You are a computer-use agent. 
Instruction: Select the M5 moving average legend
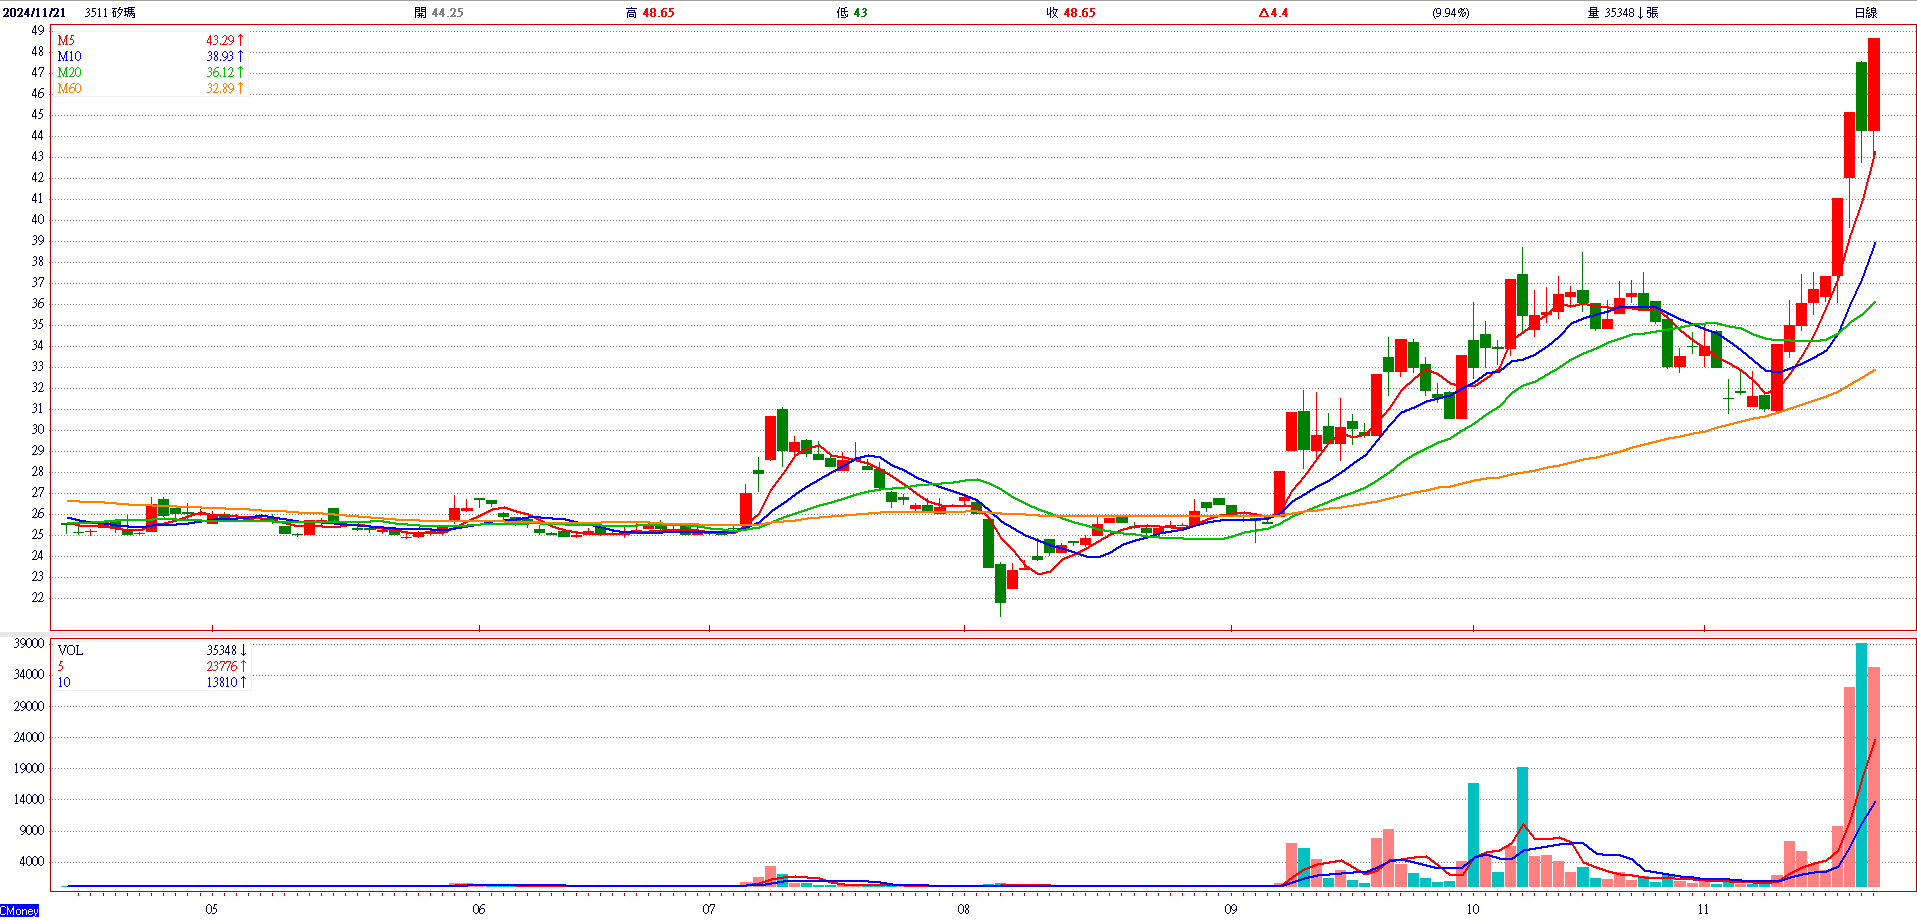(66, 41)
